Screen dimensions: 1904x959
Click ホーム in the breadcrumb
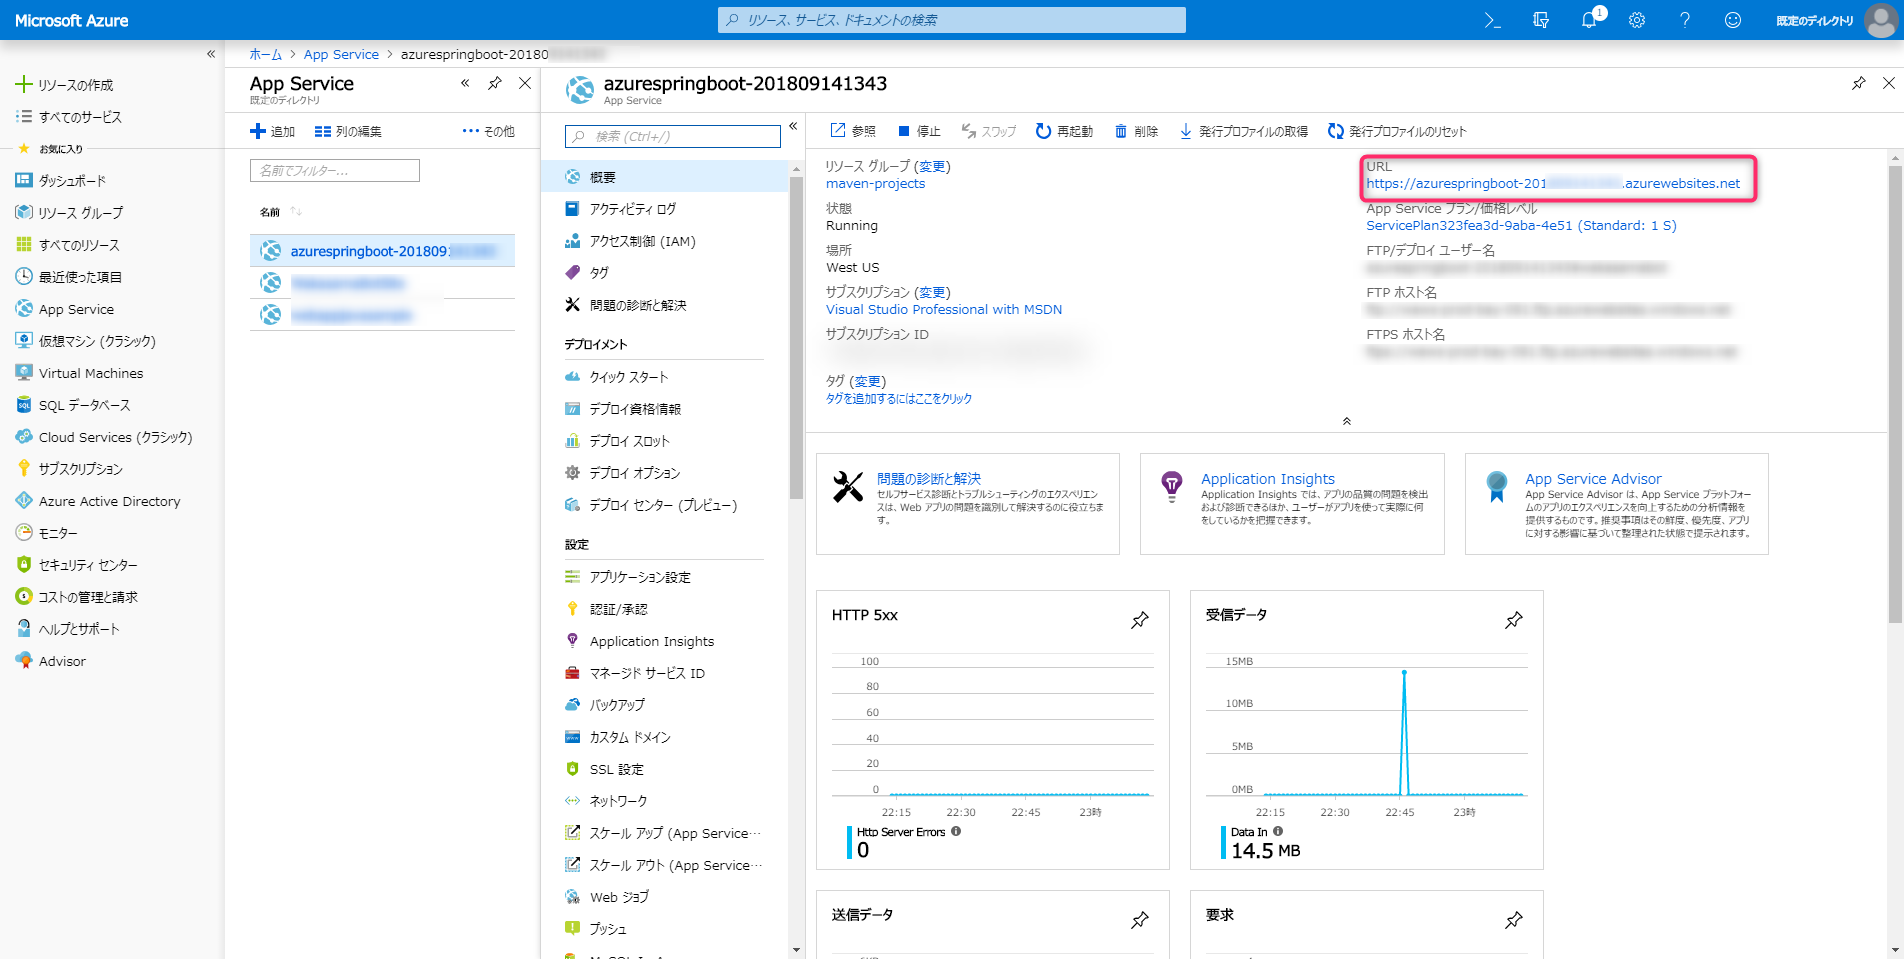(x=265, y=54)
